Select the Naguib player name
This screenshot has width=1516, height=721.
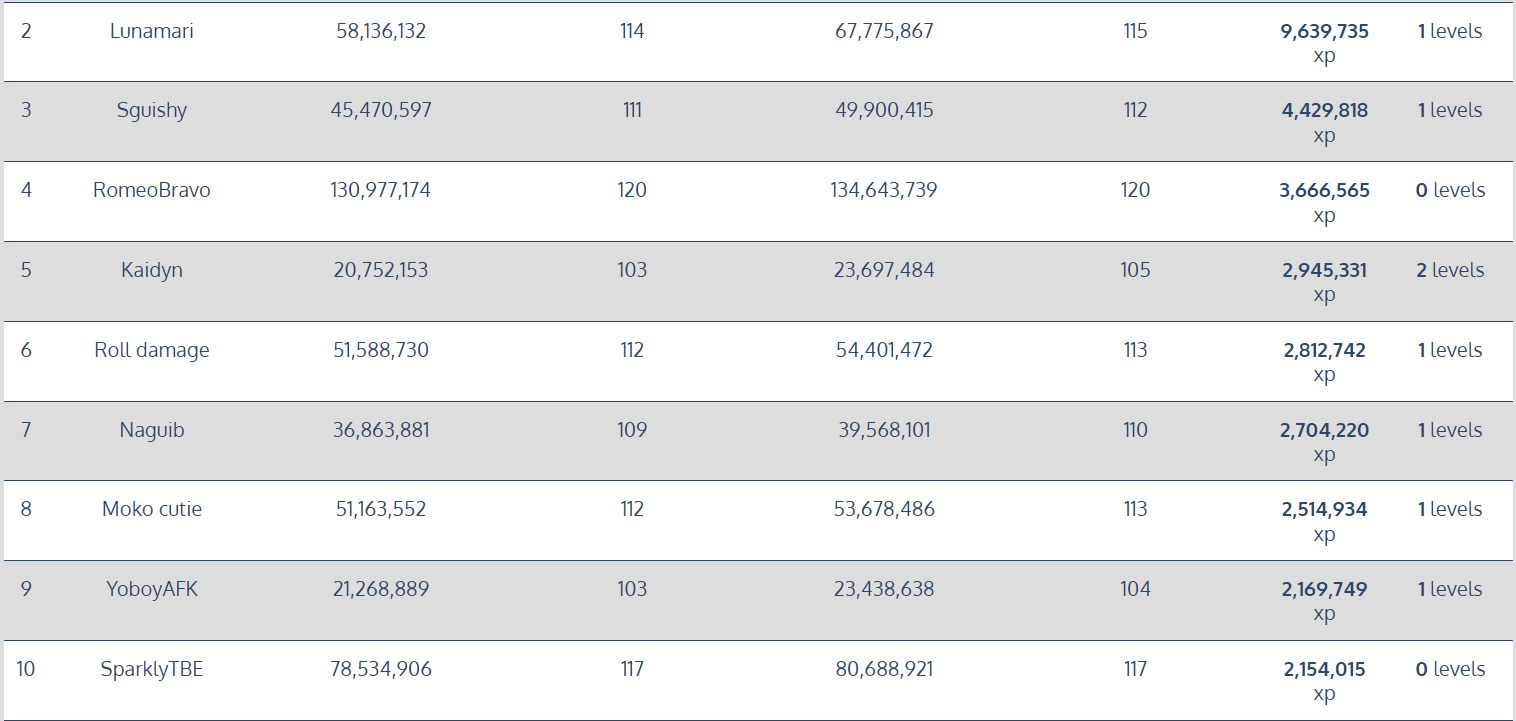152,430
